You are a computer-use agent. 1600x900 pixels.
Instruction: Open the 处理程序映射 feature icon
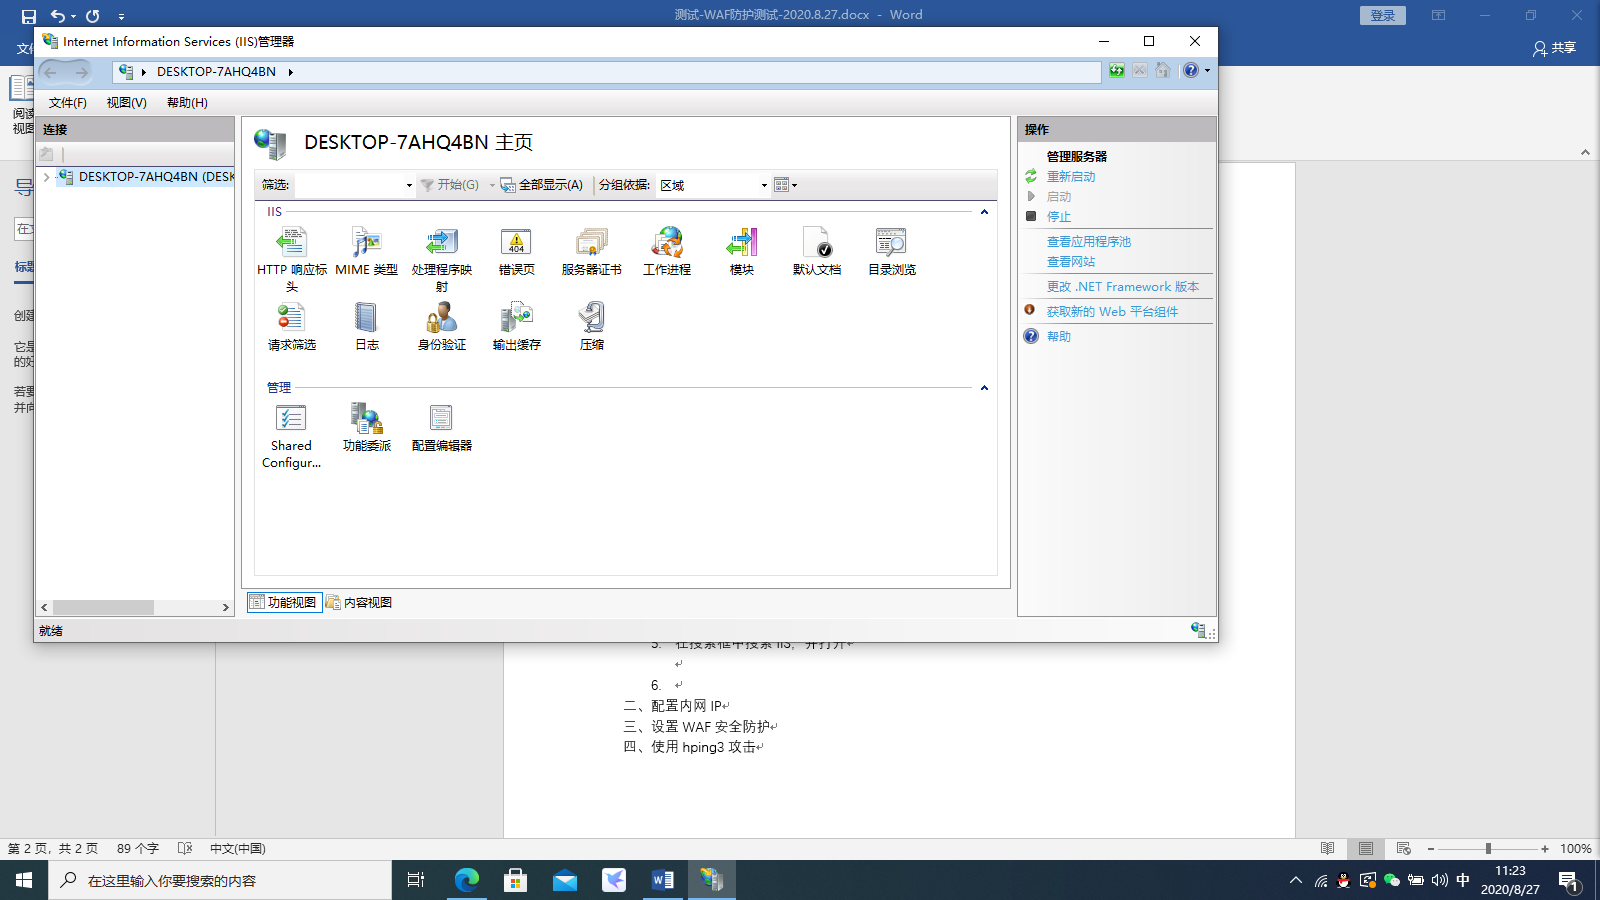(441, 242)
